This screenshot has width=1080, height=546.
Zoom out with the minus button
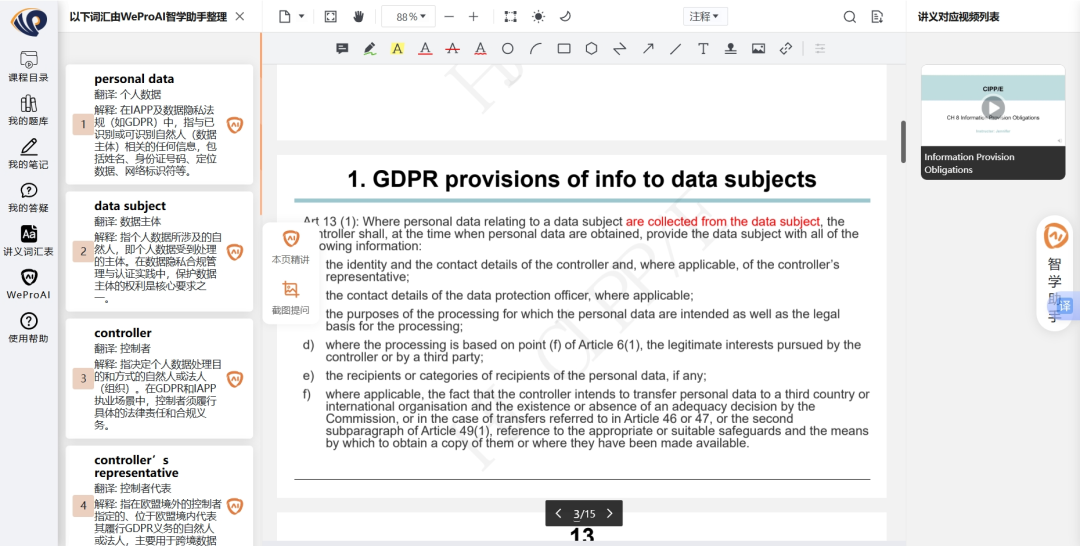coord(449,17)
